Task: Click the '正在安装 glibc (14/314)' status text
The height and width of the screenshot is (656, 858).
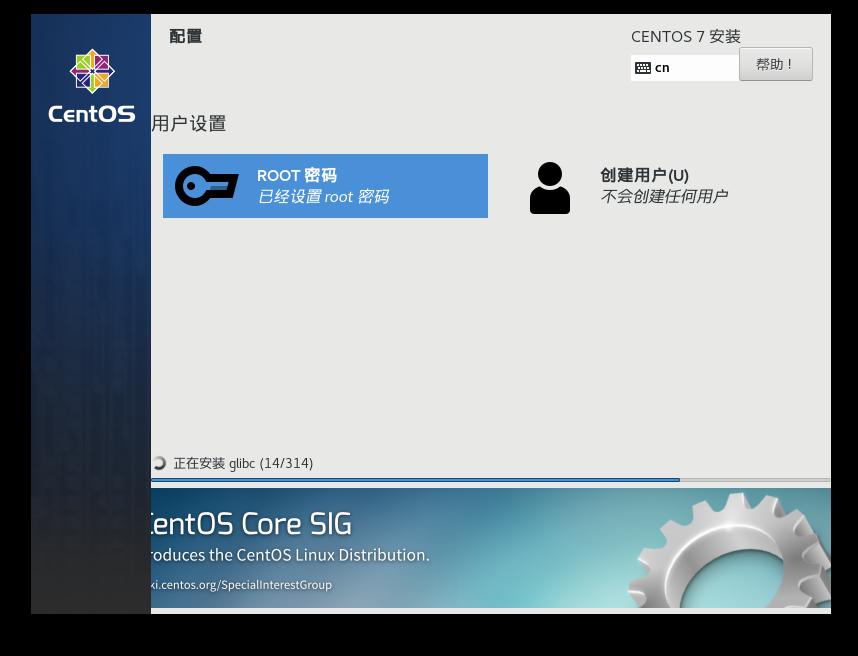Action: click(x=243, y=463)
